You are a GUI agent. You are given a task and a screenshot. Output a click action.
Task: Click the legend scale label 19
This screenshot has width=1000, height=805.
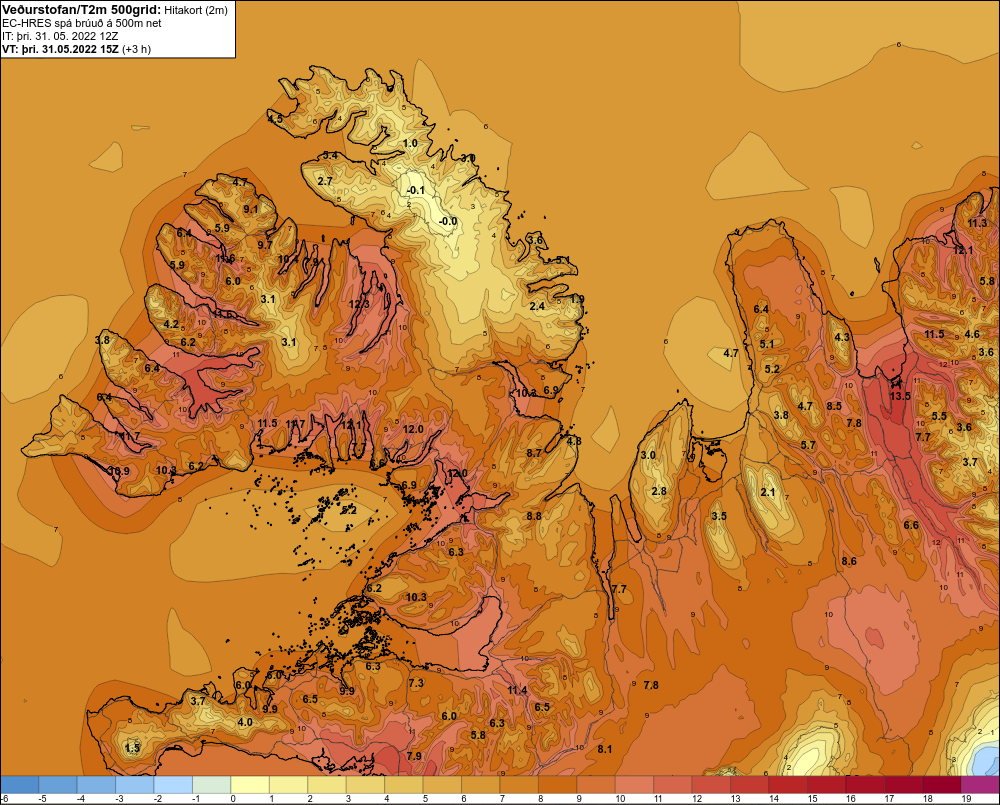[966, 799]
